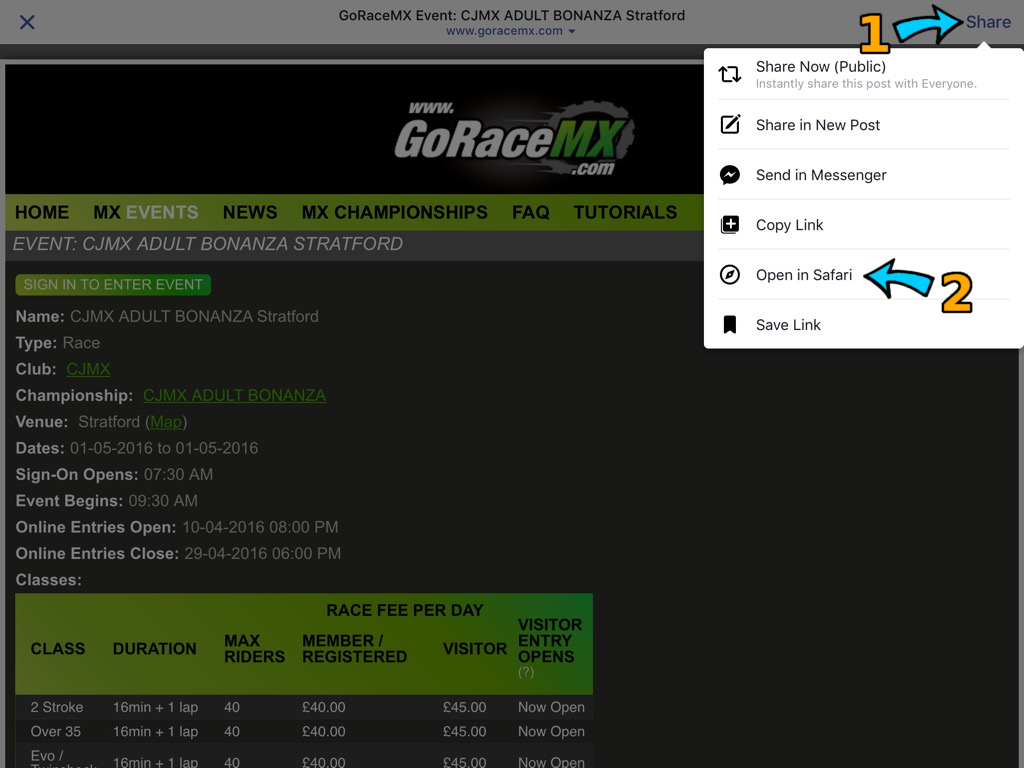The height and width of the screenshot is (768, 1024).
Task: Click 'Now Open' in the Over 35 row
Action: [551, 731]
